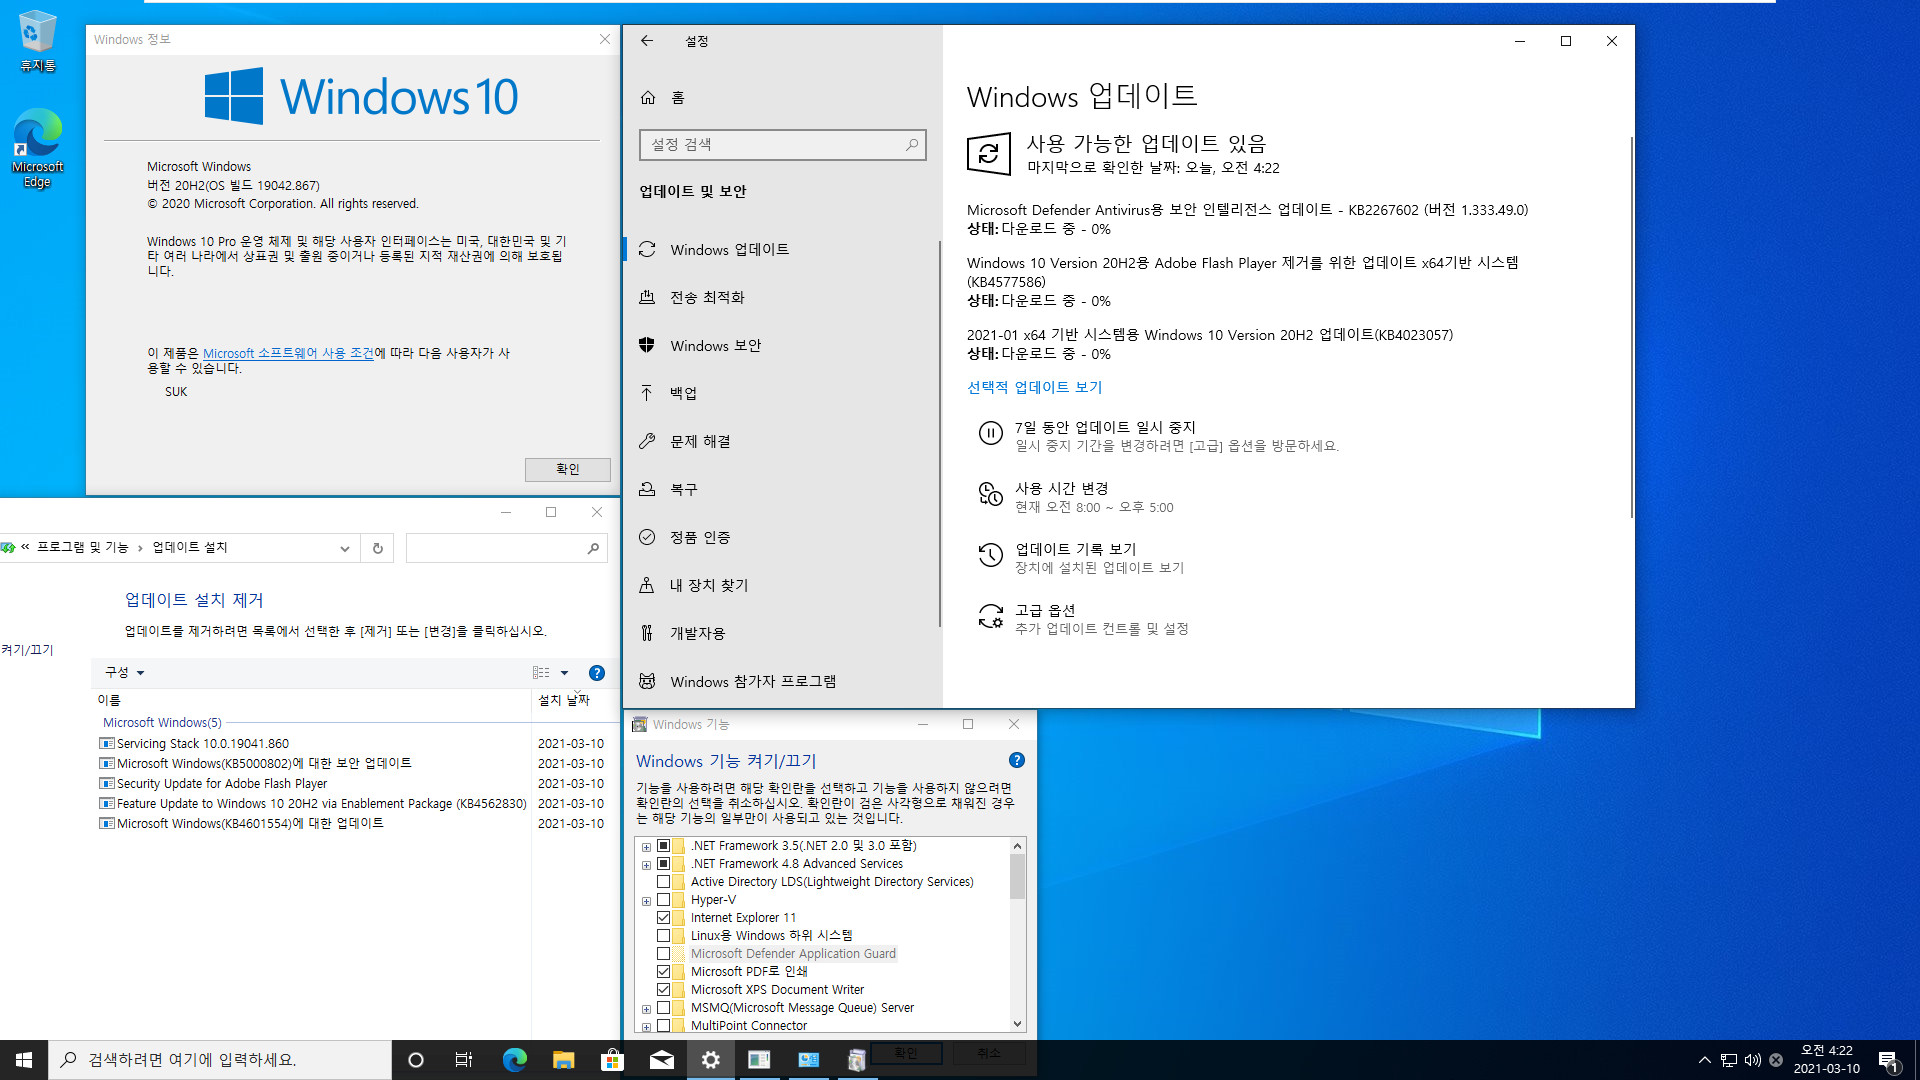This screenshot has height=1080, width=1920.
Task: Expand the .NET Framework 3.5 tree node
Action: (646, 847)
